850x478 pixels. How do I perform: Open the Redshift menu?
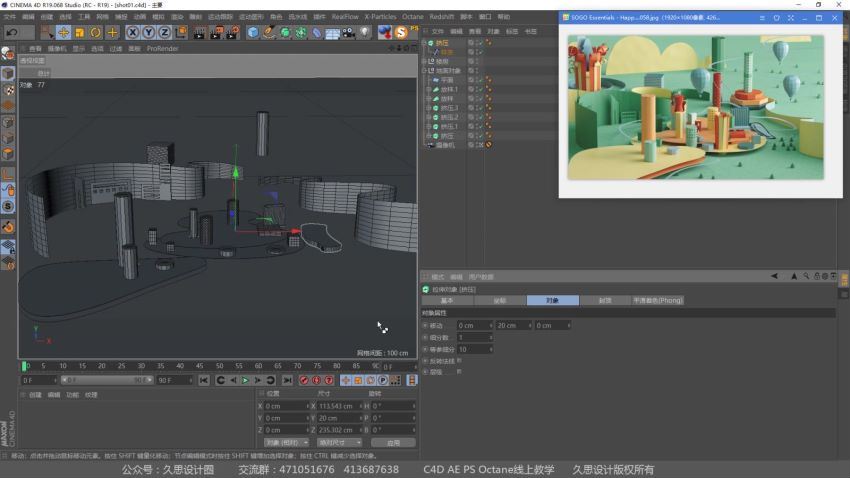442,17
